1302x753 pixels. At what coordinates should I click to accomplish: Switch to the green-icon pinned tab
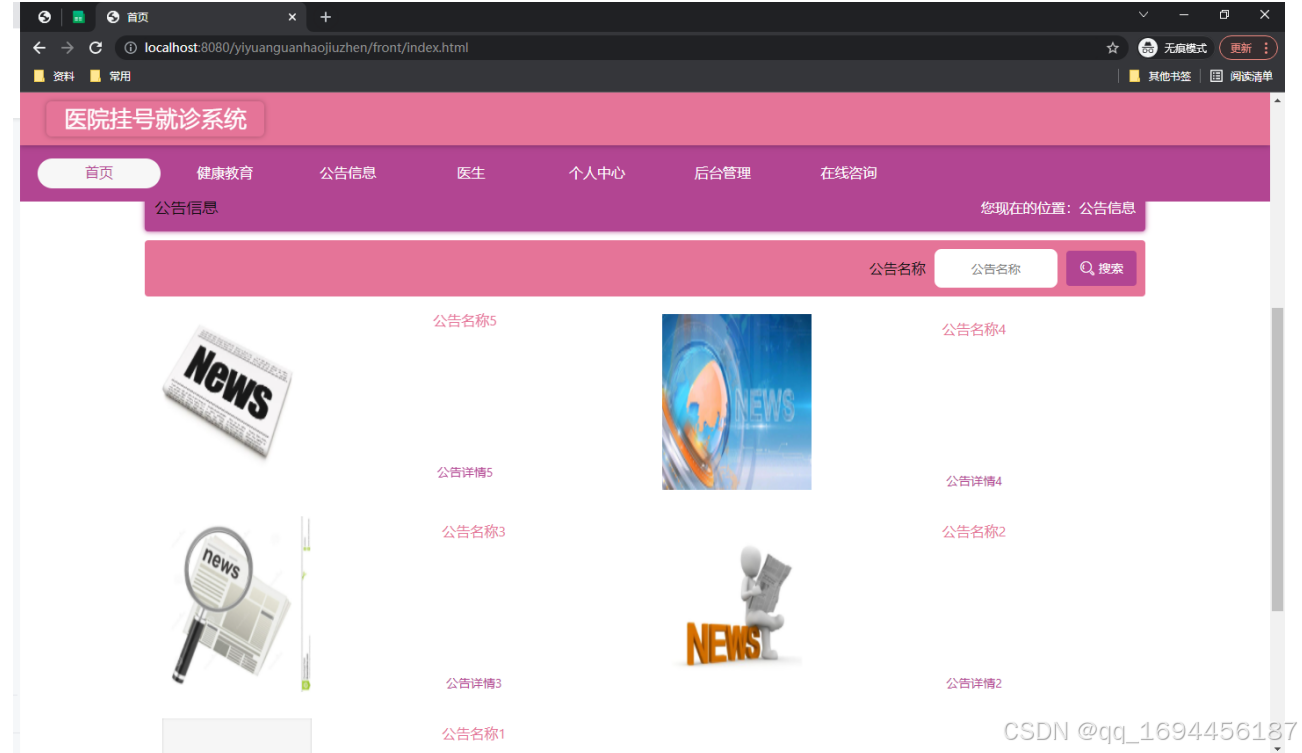pos(78,17)
